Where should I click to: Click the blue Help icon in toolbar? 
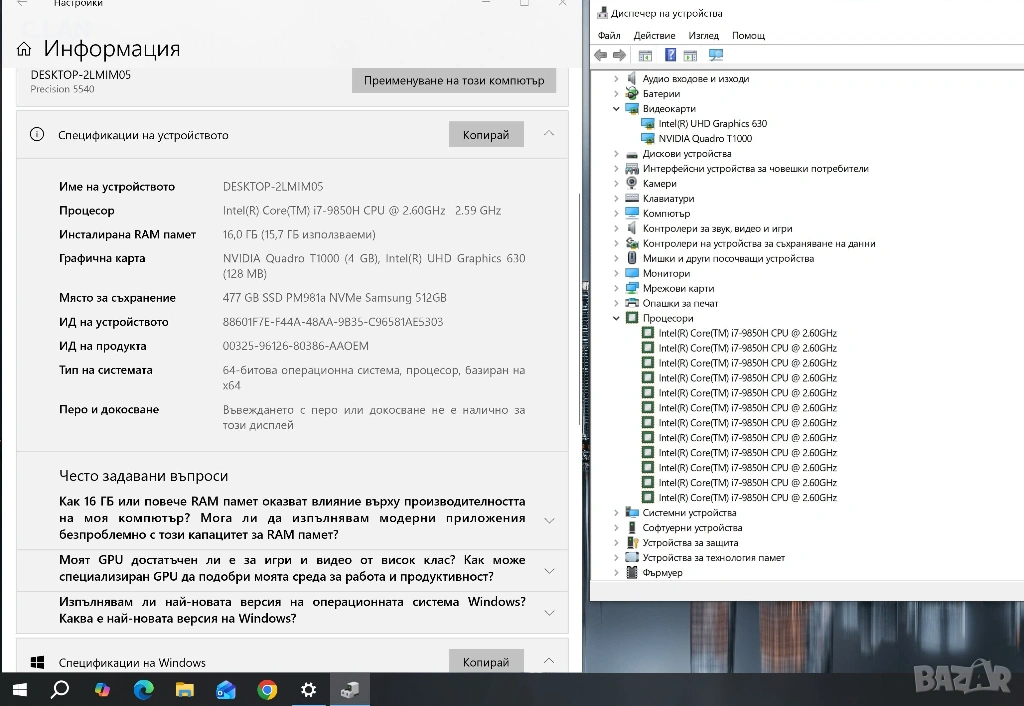pyautogui.click(x=671, y=55)
